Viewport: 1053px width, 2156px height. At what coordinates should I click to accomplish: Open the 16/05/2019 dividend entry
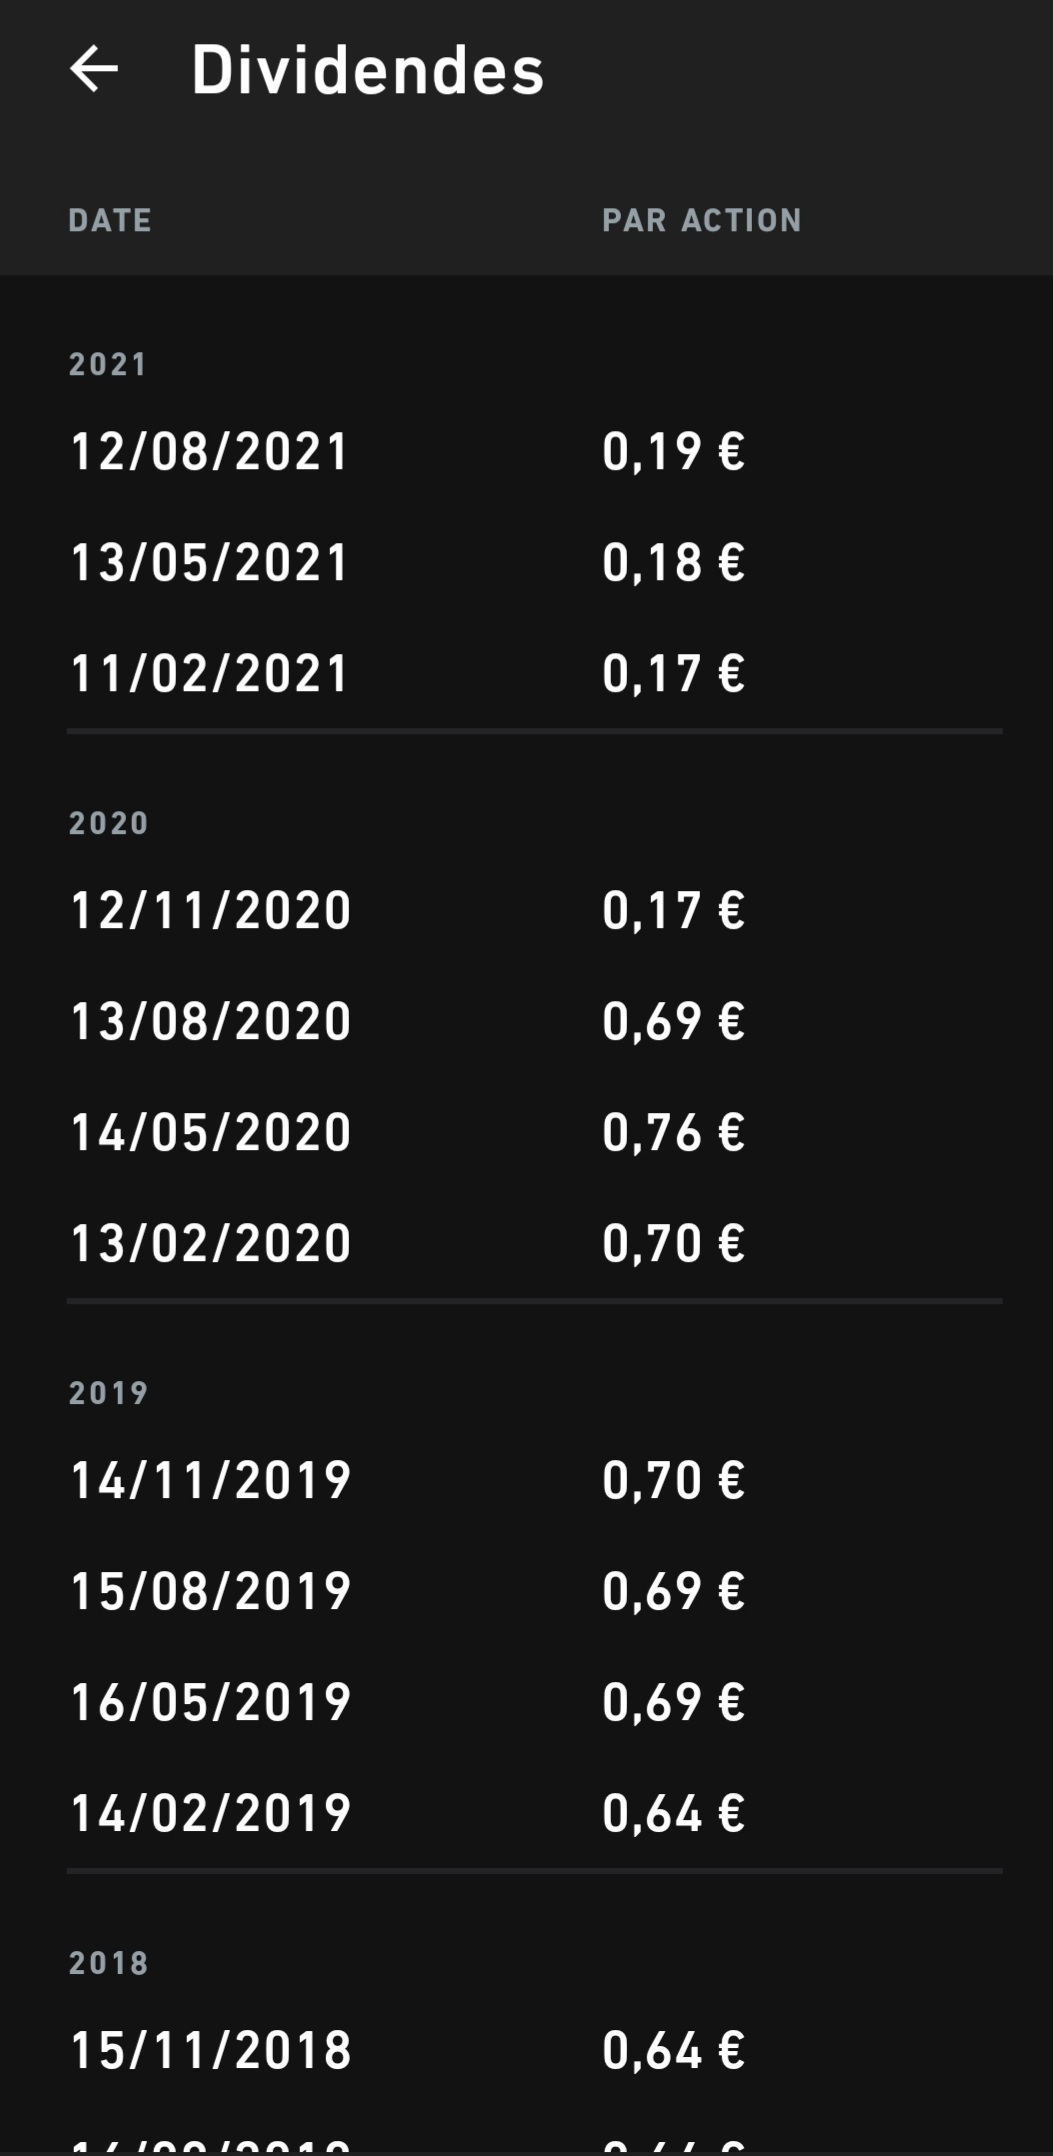(x=210, y=1702)
